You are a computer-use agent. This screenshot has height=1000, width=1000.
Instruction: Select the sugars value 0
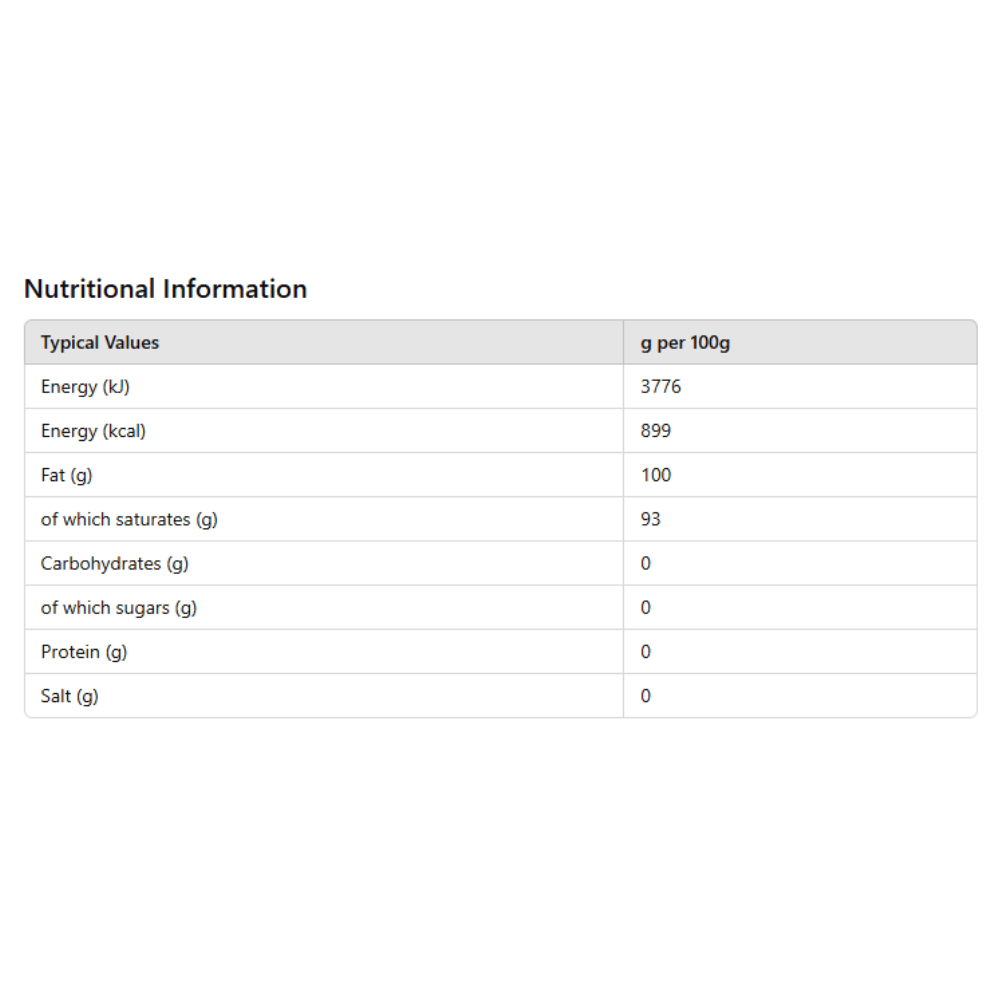click(x=645, y=608)
